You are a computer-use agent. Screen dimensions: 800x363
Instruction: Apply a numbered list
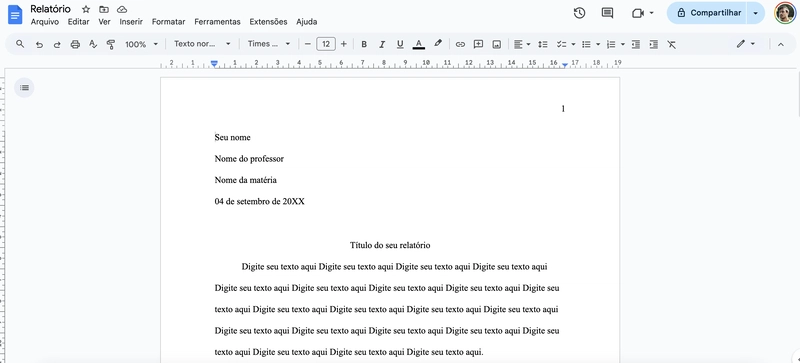pyautogui.click(x=611, y=44)
